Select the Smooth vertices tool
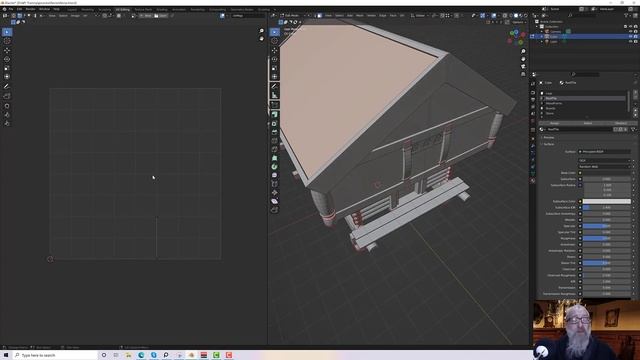 (x=274, y=175)
